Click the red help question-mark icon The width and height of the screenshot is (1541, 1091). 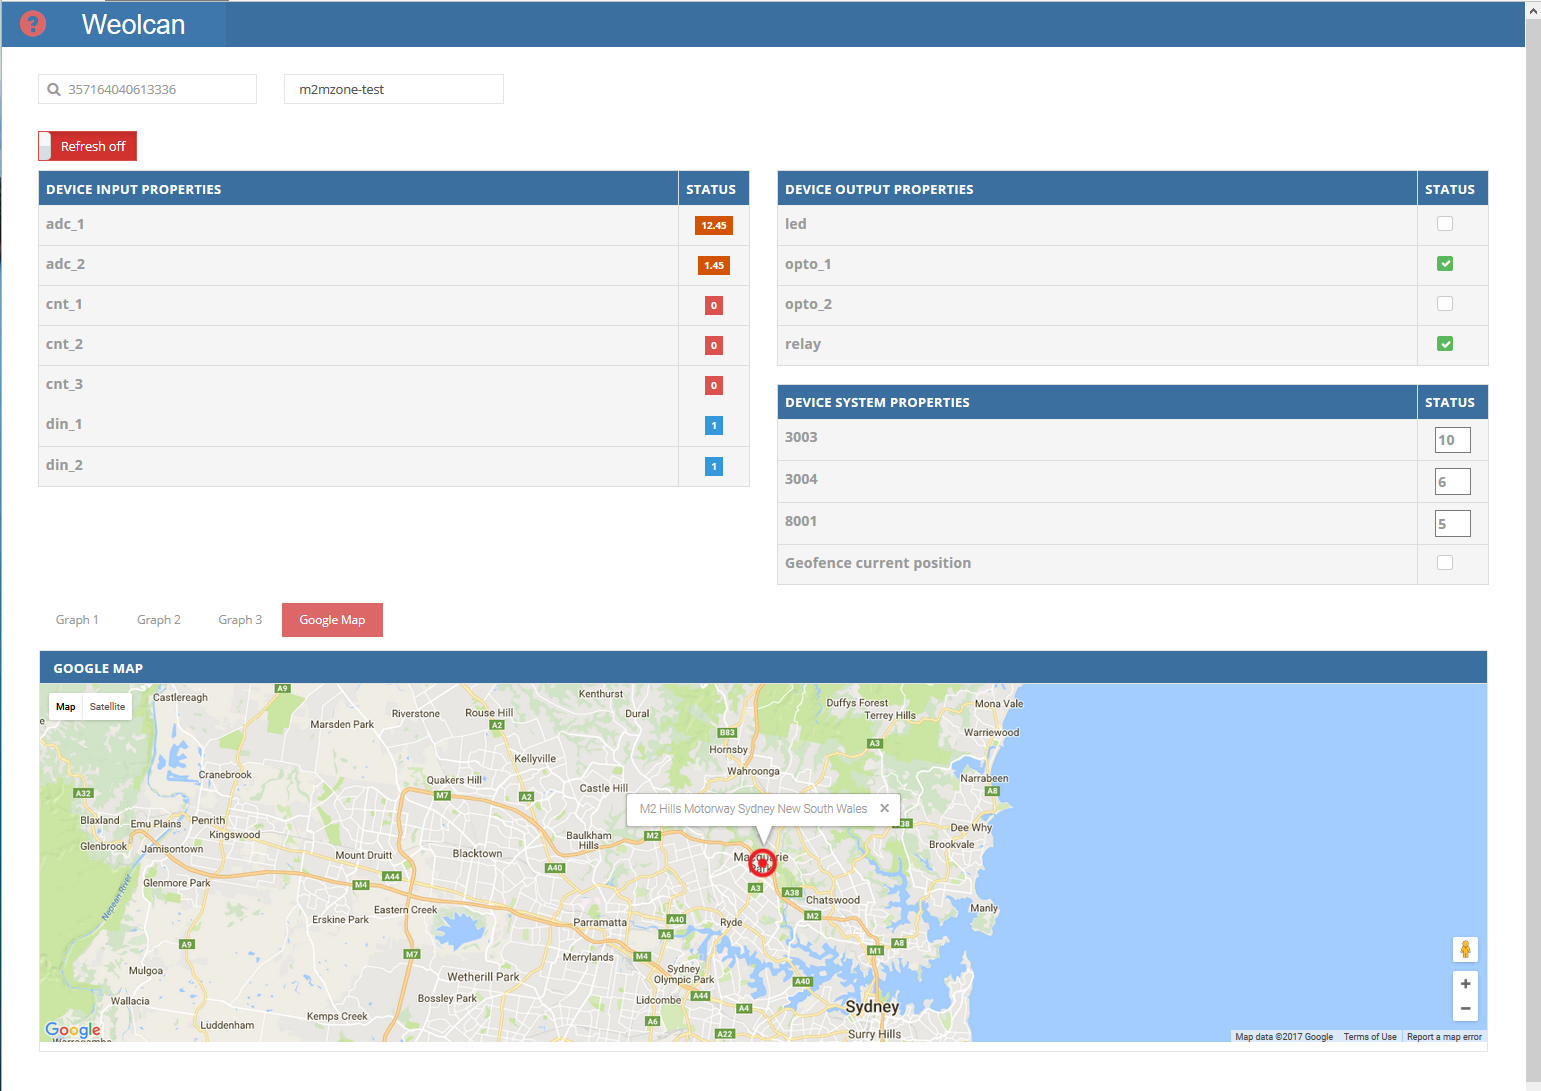(x=33, y=24)
